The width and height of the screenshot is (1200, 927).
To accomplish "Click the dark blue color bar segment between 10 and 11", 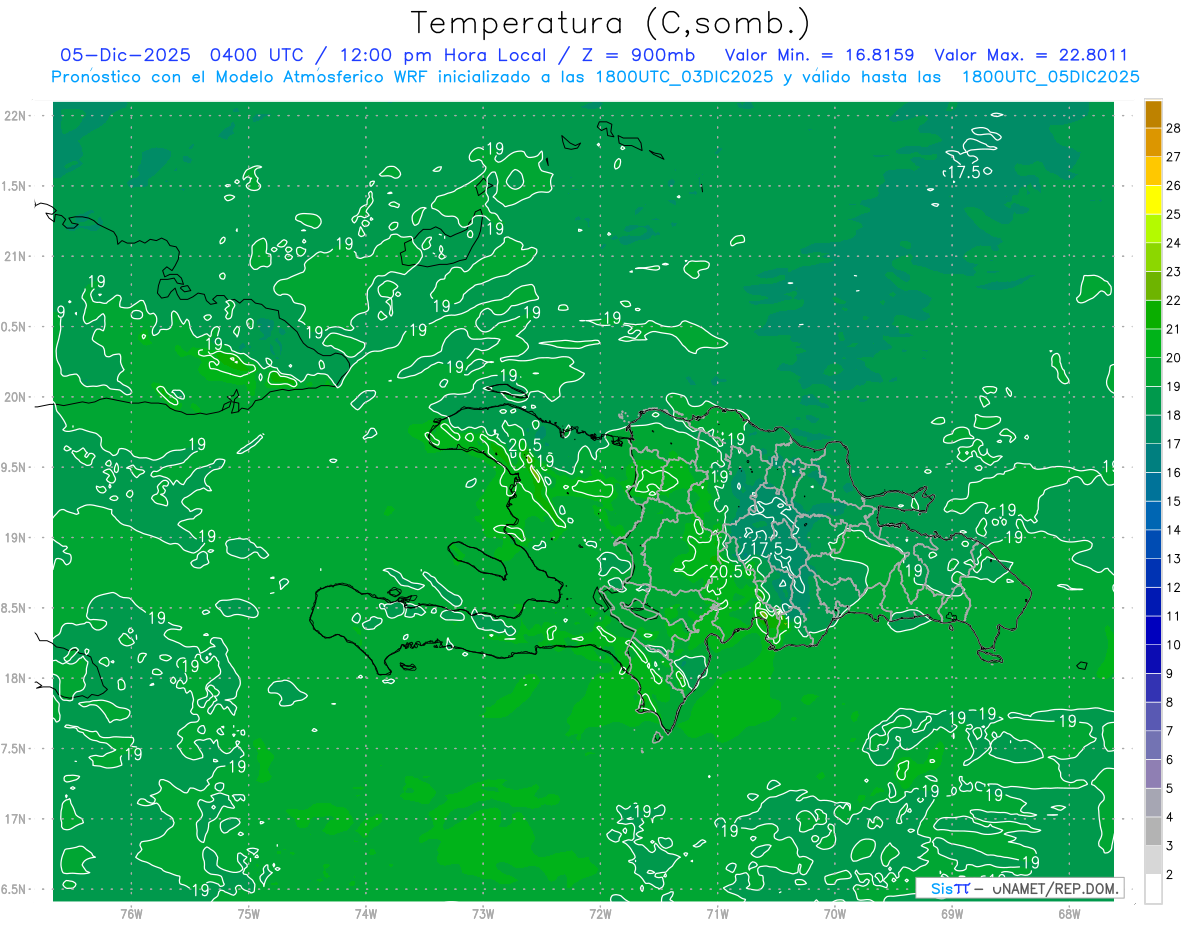I will pyautogui.click(x=1153, y=630).
